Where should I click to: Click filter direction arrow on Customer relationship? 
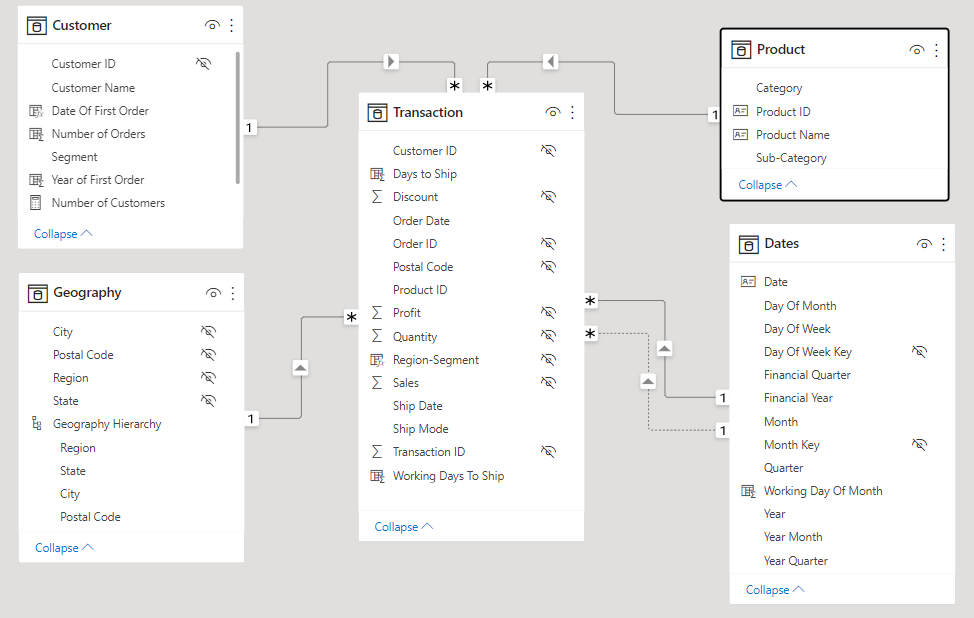(391, 62)
